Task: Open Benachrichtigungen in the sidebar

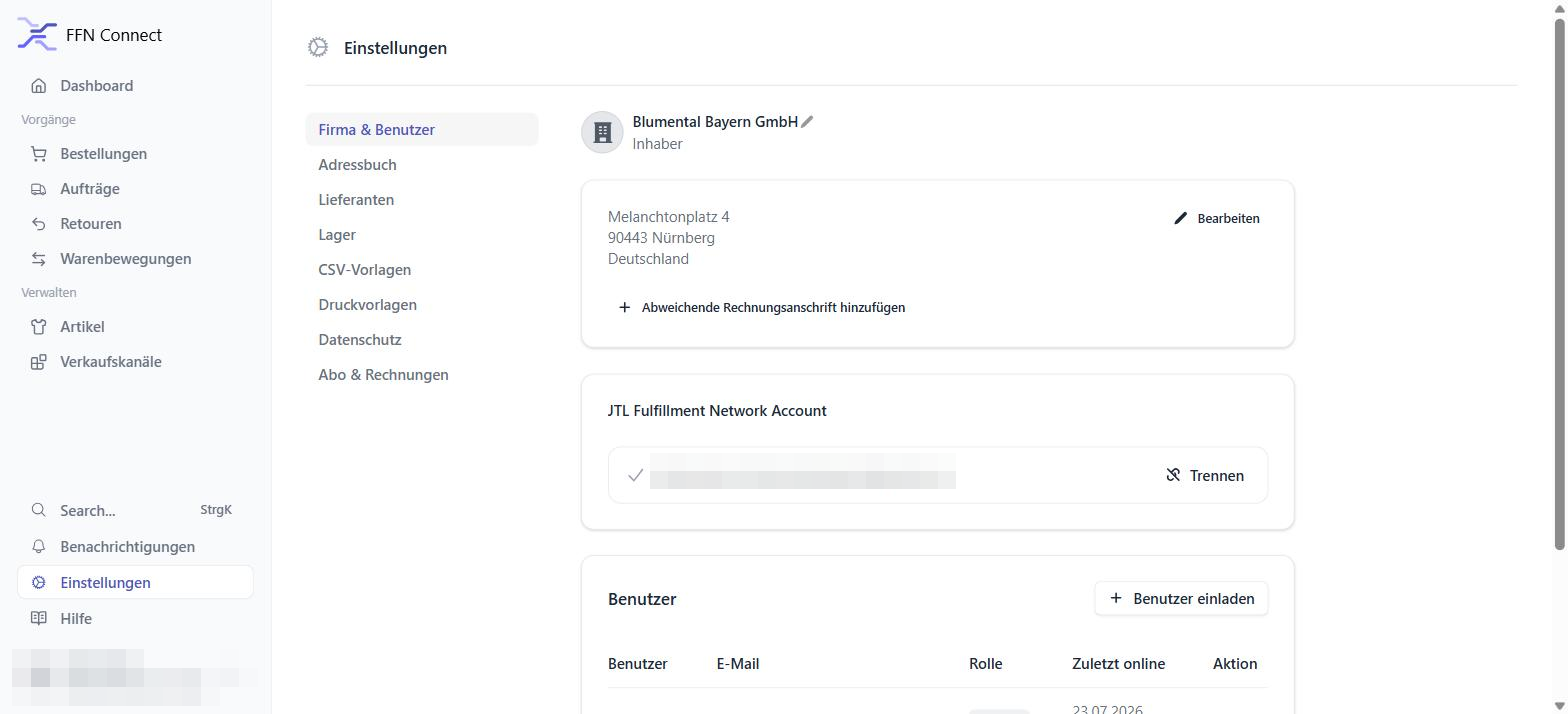Action: 135,546
